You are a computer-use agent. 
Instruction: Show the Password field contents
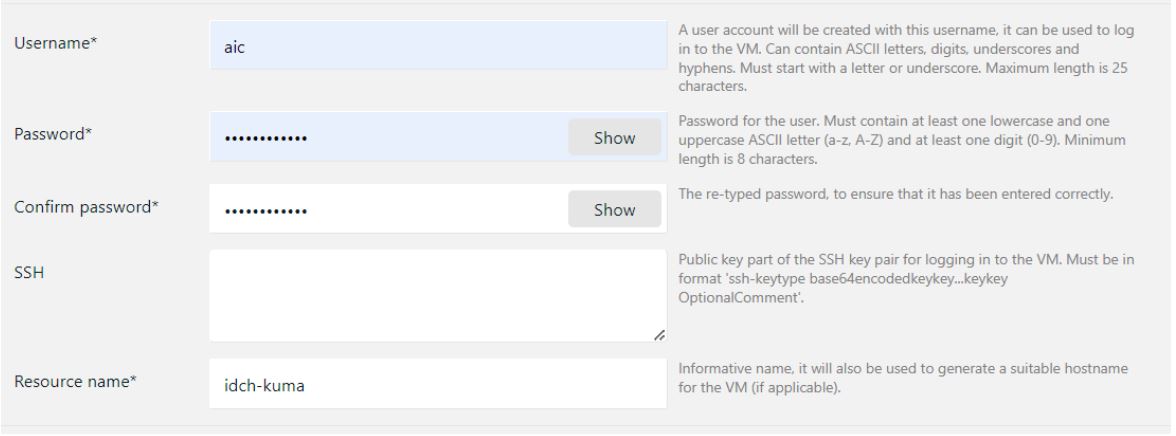(614, 138)
